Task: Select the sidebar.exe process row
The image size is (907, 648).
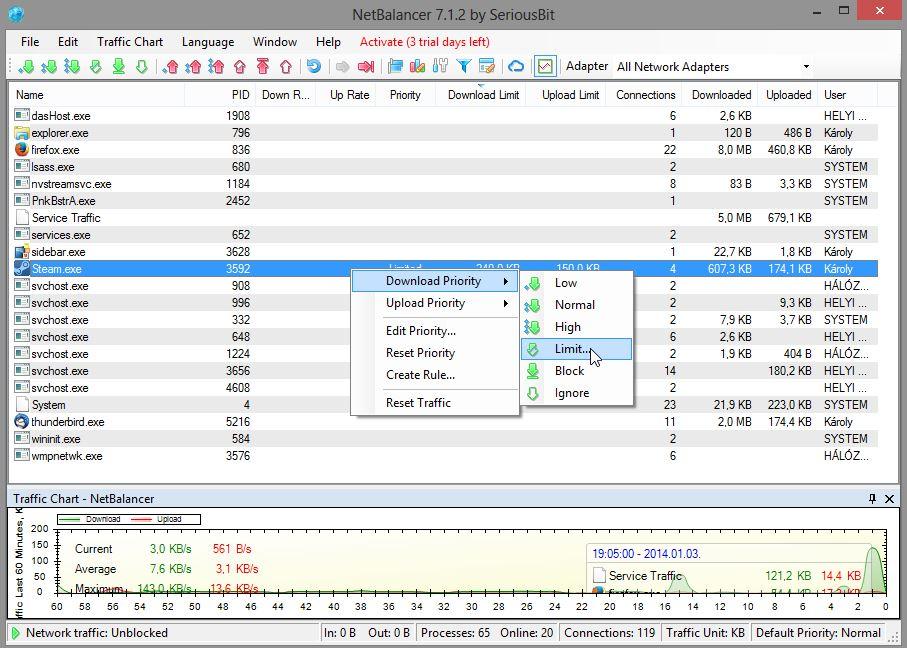Action: point(444,252)
